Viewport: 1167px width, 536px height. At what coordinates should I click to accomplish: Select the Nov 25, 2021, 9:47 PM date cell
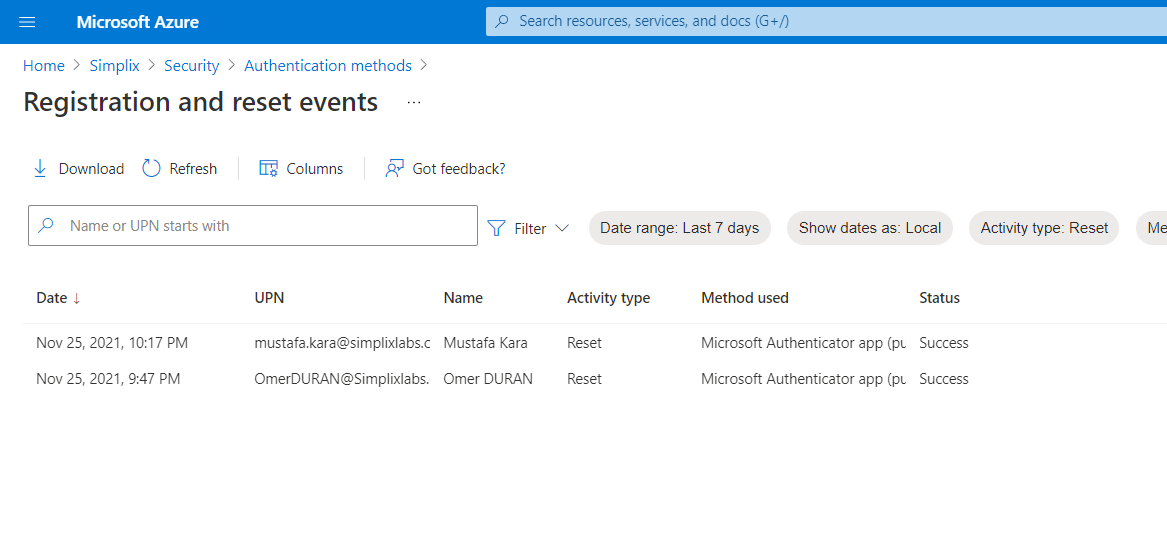pos(108,379)
